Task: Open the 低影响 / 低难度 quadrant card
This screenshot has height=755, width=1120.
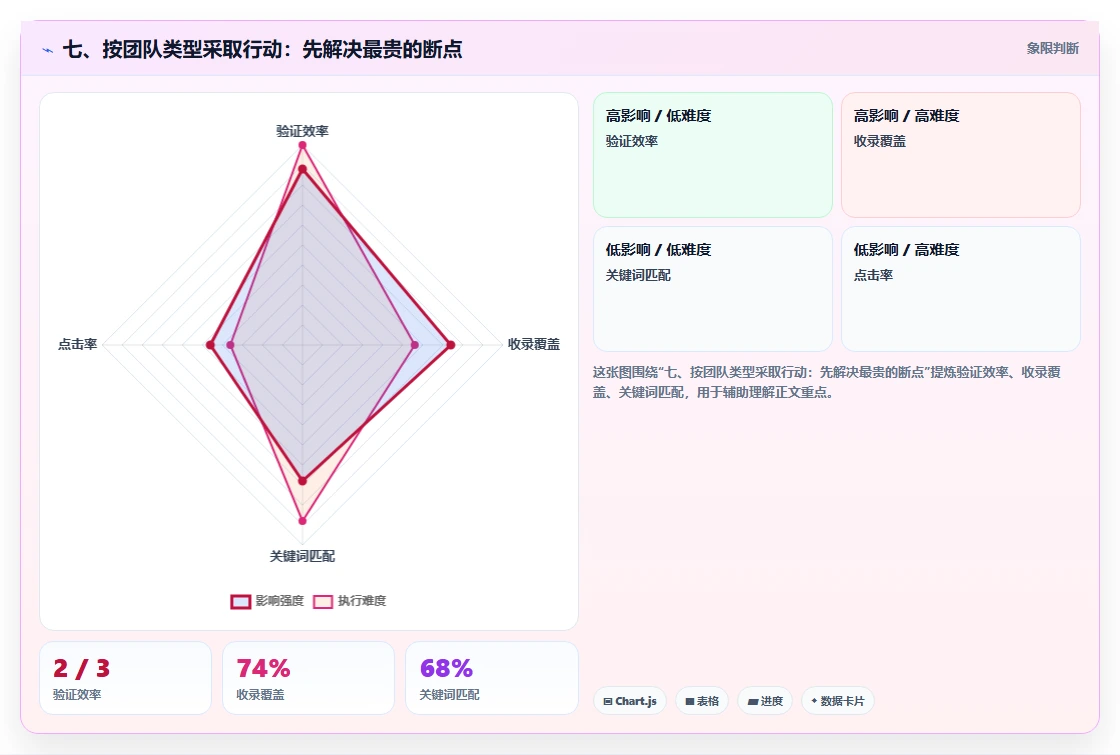Action: coord(713,289)
